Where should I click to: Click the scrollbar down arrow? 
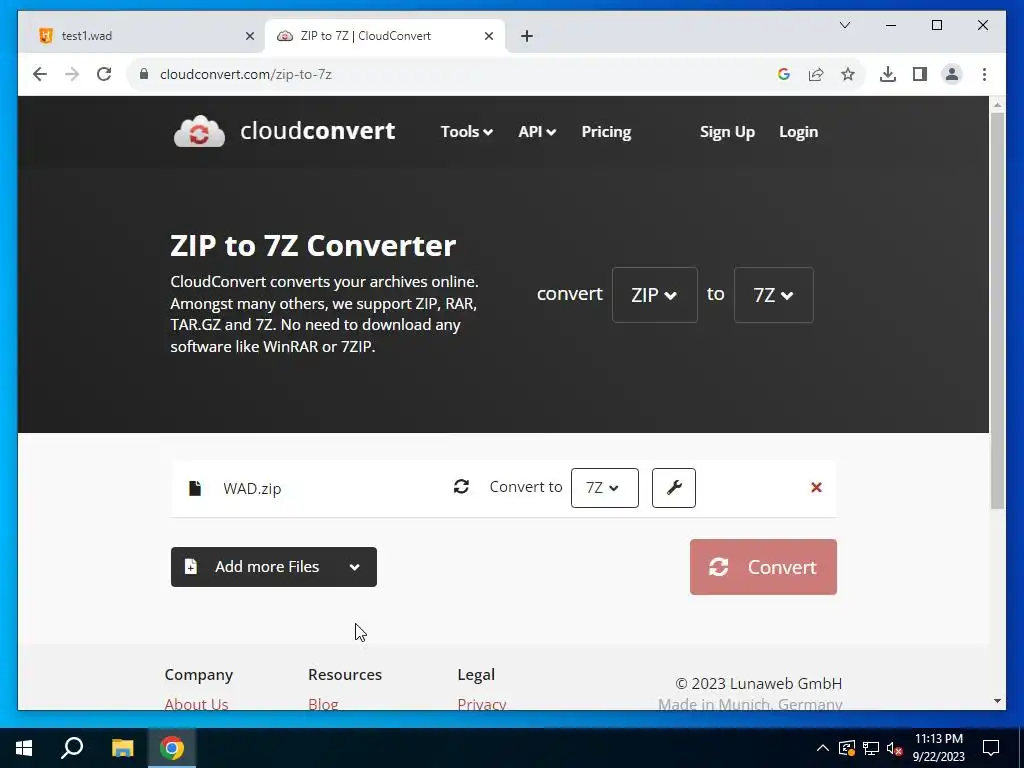click(997, 701)
